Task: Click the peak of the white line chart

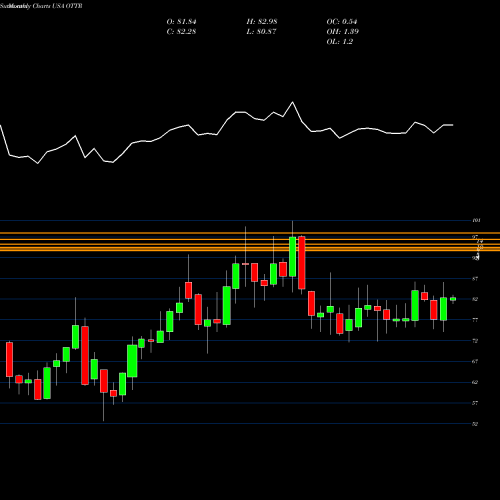Action: pyautogui.click(x=293, y=102)
